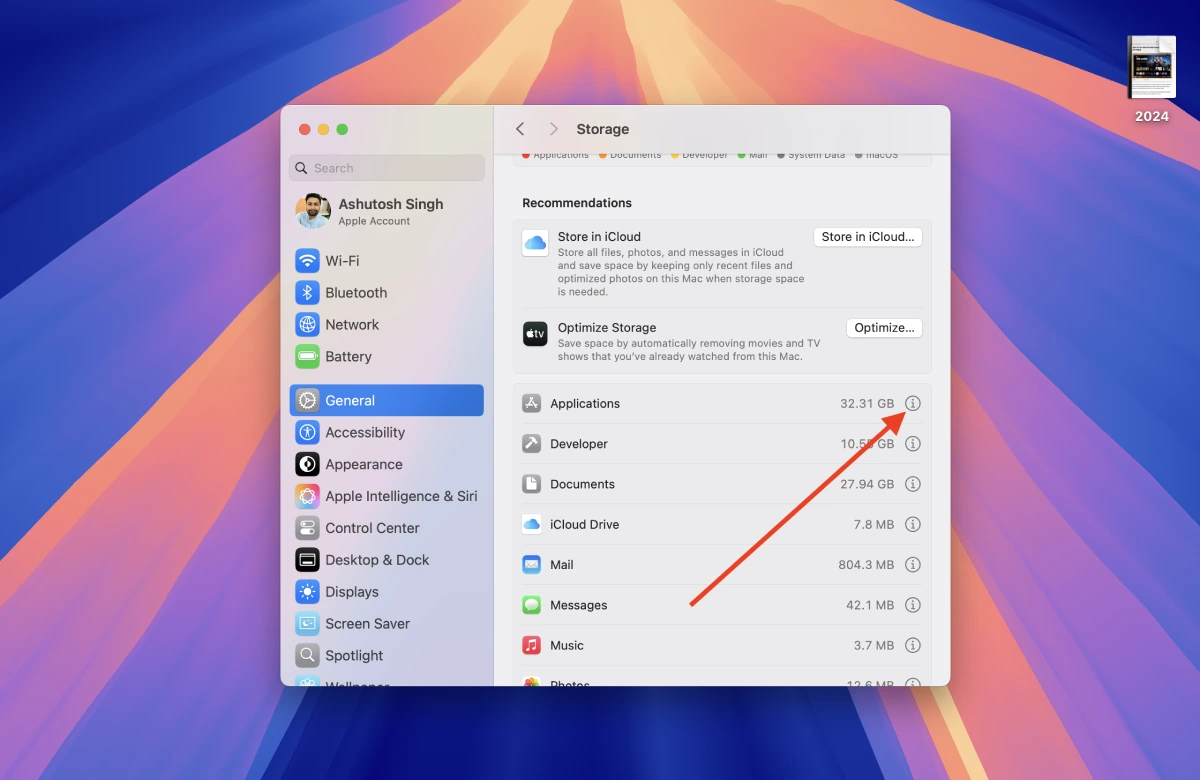Select the 2024 file on desktop
Screen dimensions: 1200x780
click(x=1152, y=79)
